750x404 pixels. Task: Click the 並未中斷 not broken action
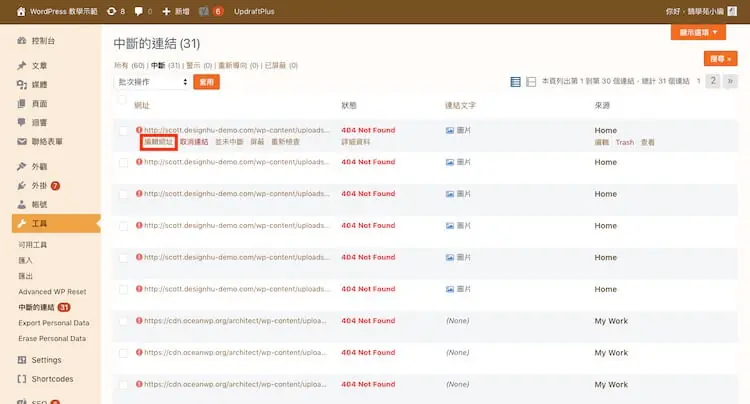click(x=229, y=142)
